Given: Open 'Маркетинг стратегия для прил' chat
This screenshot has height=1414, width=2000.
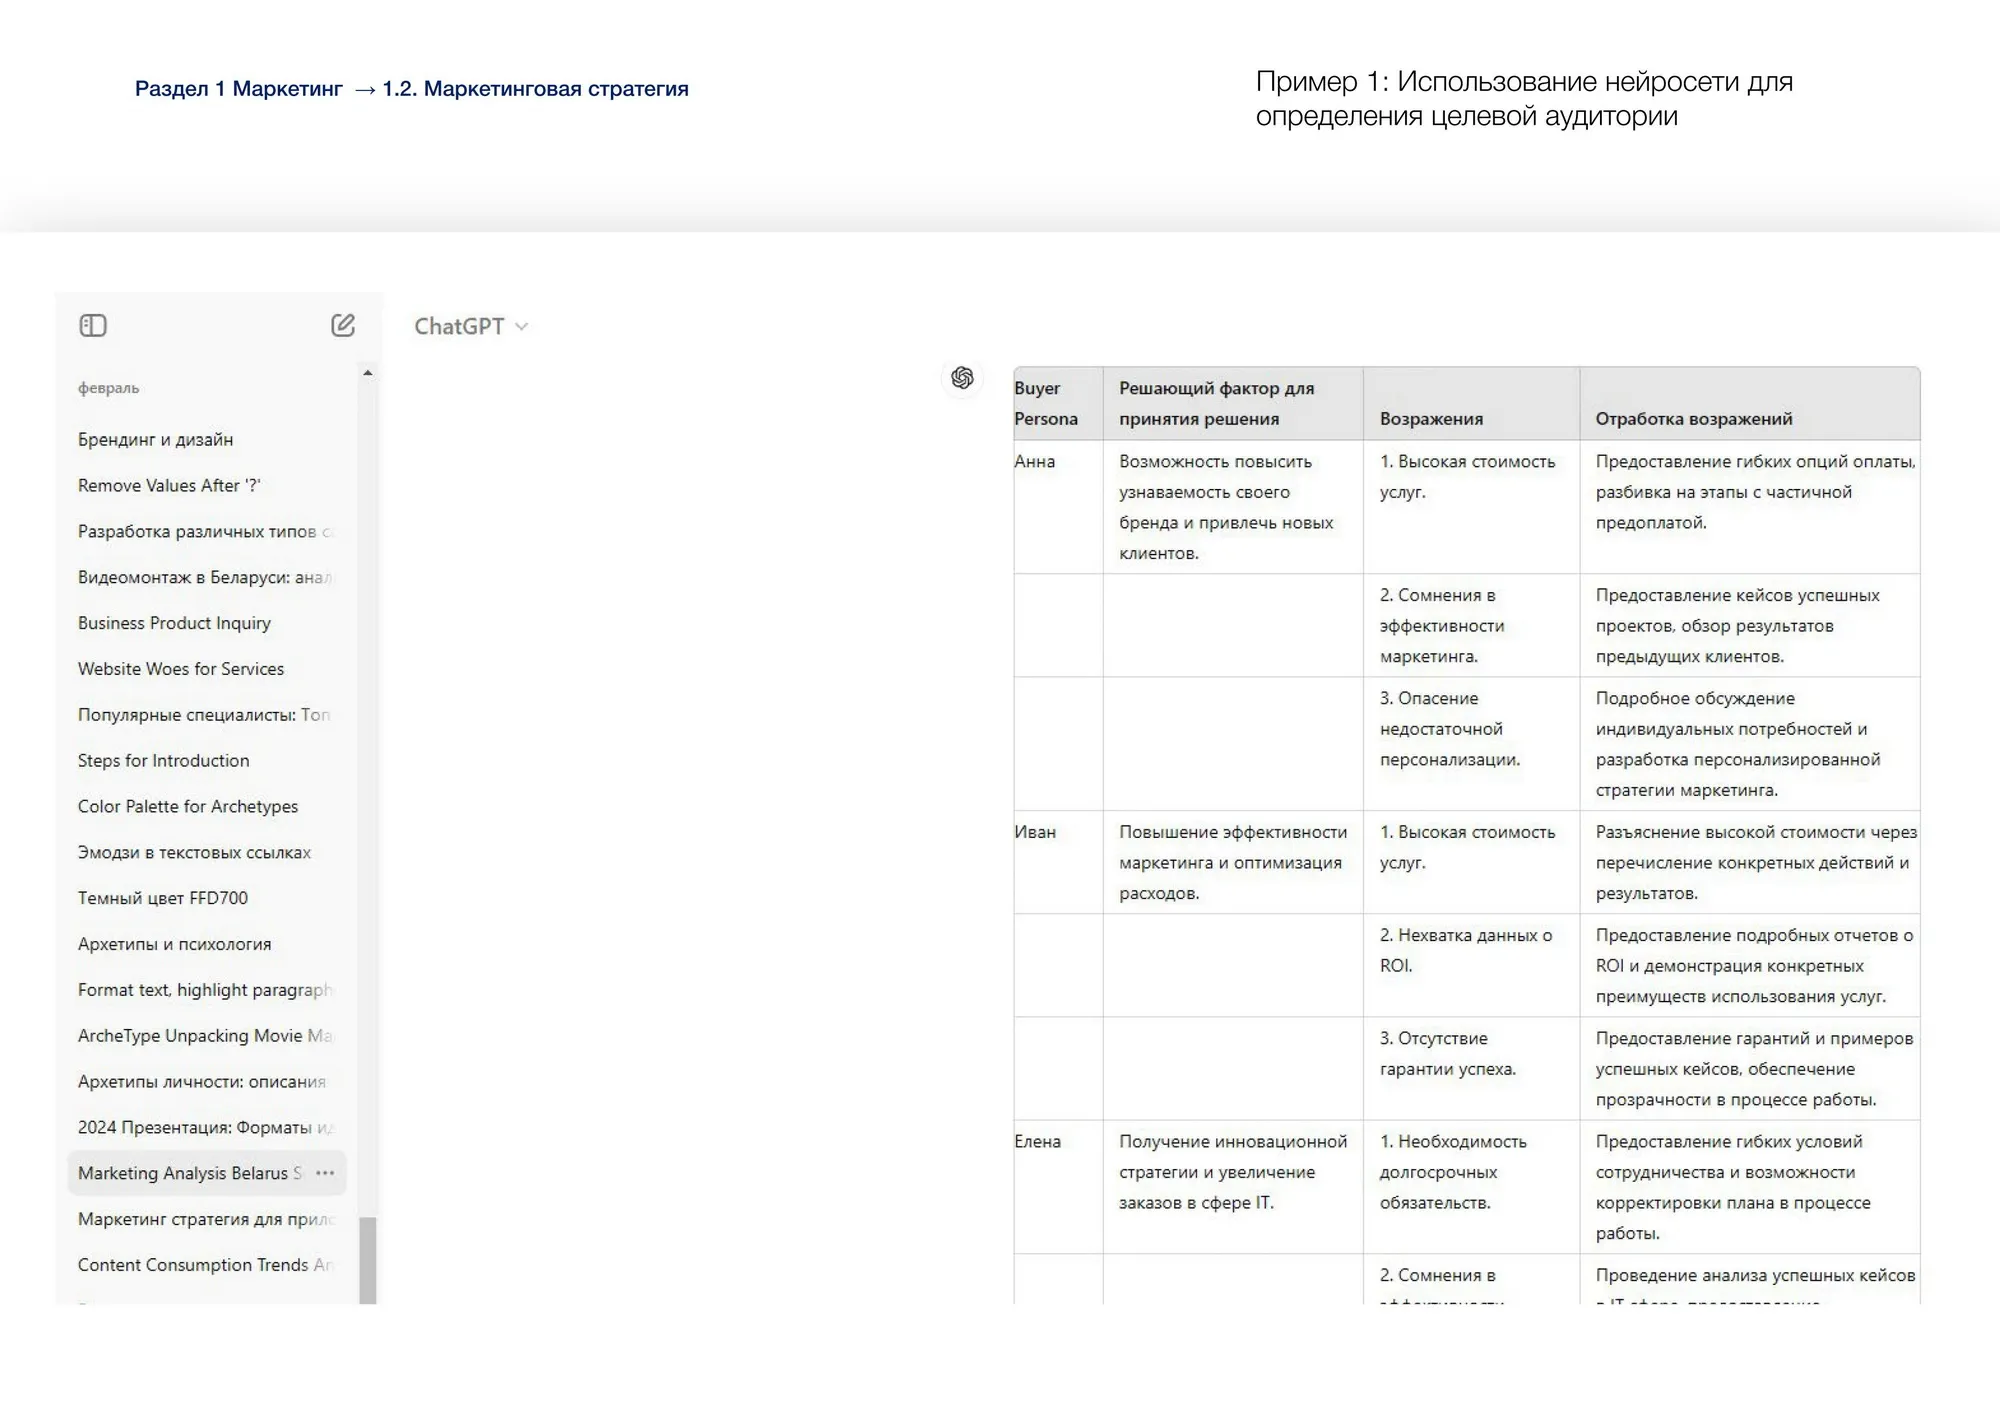Looking at the screenshot, I should click(206, 1219).
